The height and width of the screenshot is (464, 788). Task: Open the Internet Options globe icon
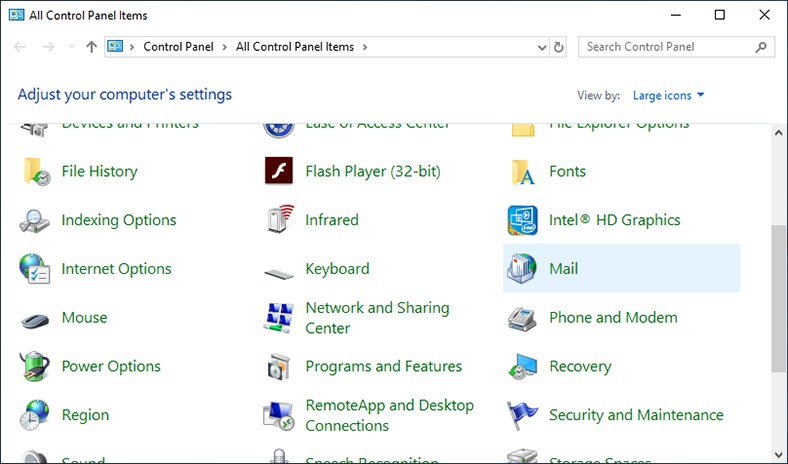(34, 268)
